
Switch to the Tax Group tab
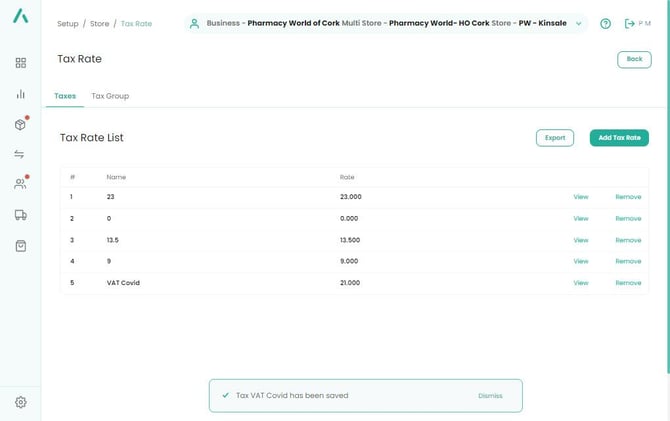pos(110,96)
